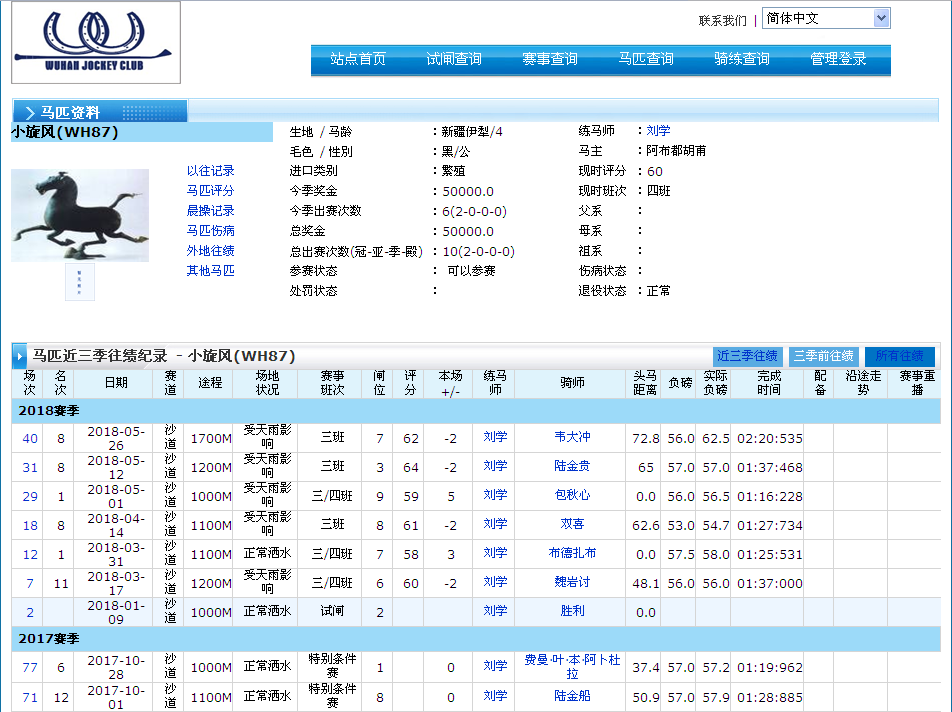Viewport: 952px width, 712px height.
Task: Open race number 40 link
Action: (30, 438)
